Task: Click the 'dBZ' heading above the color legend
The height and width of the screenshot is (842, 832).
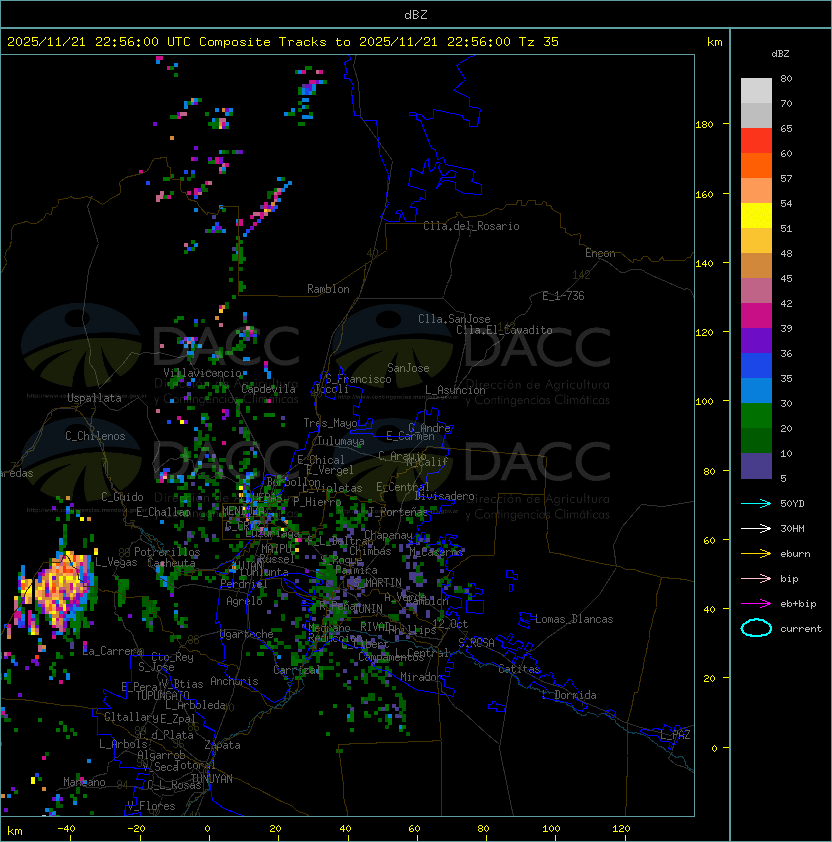Action: 780,54
